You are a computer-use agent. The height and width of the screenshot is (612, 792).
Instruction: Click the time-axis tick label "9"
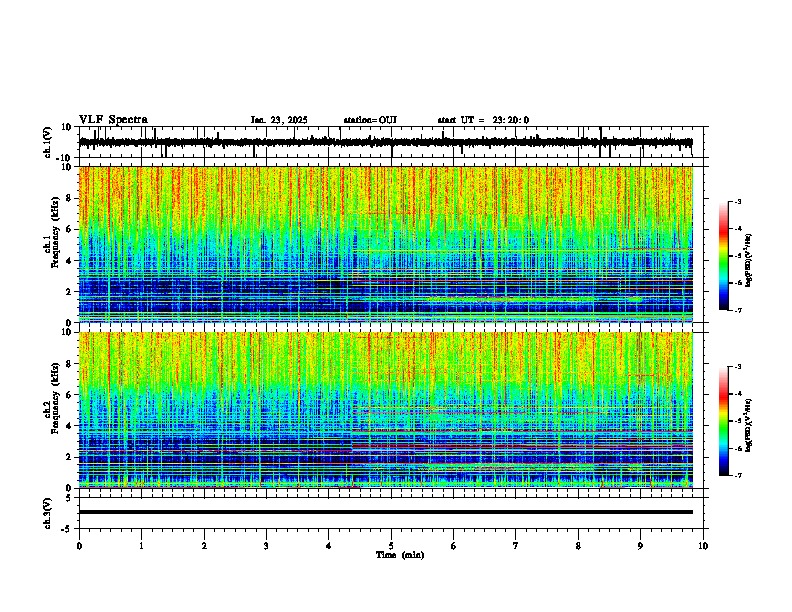tap(640, 546)
